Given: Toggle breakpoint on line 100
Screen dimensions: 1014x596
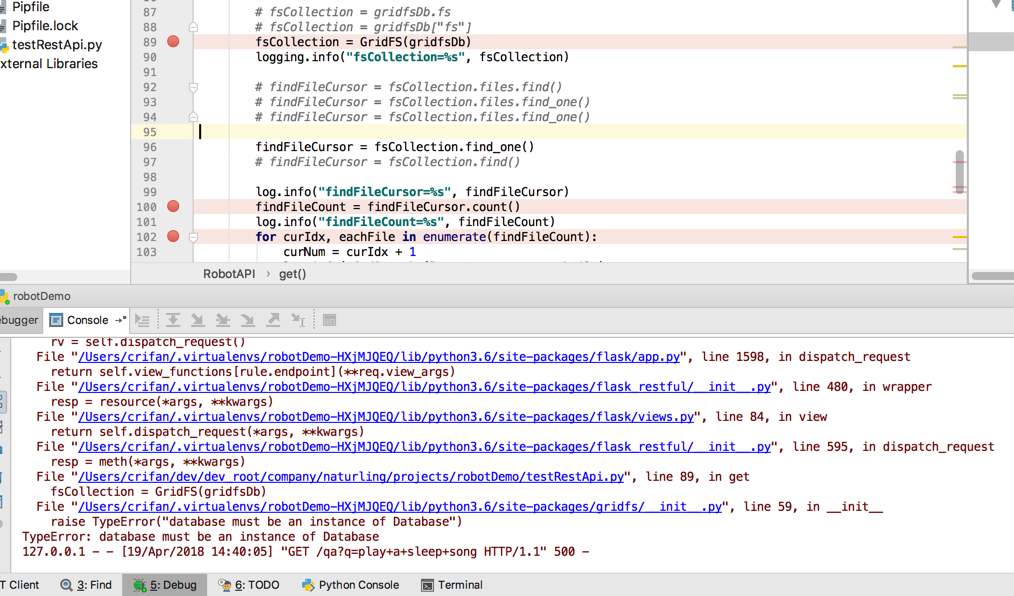Looking at the screenshot, I should click(x=173, y=206).
